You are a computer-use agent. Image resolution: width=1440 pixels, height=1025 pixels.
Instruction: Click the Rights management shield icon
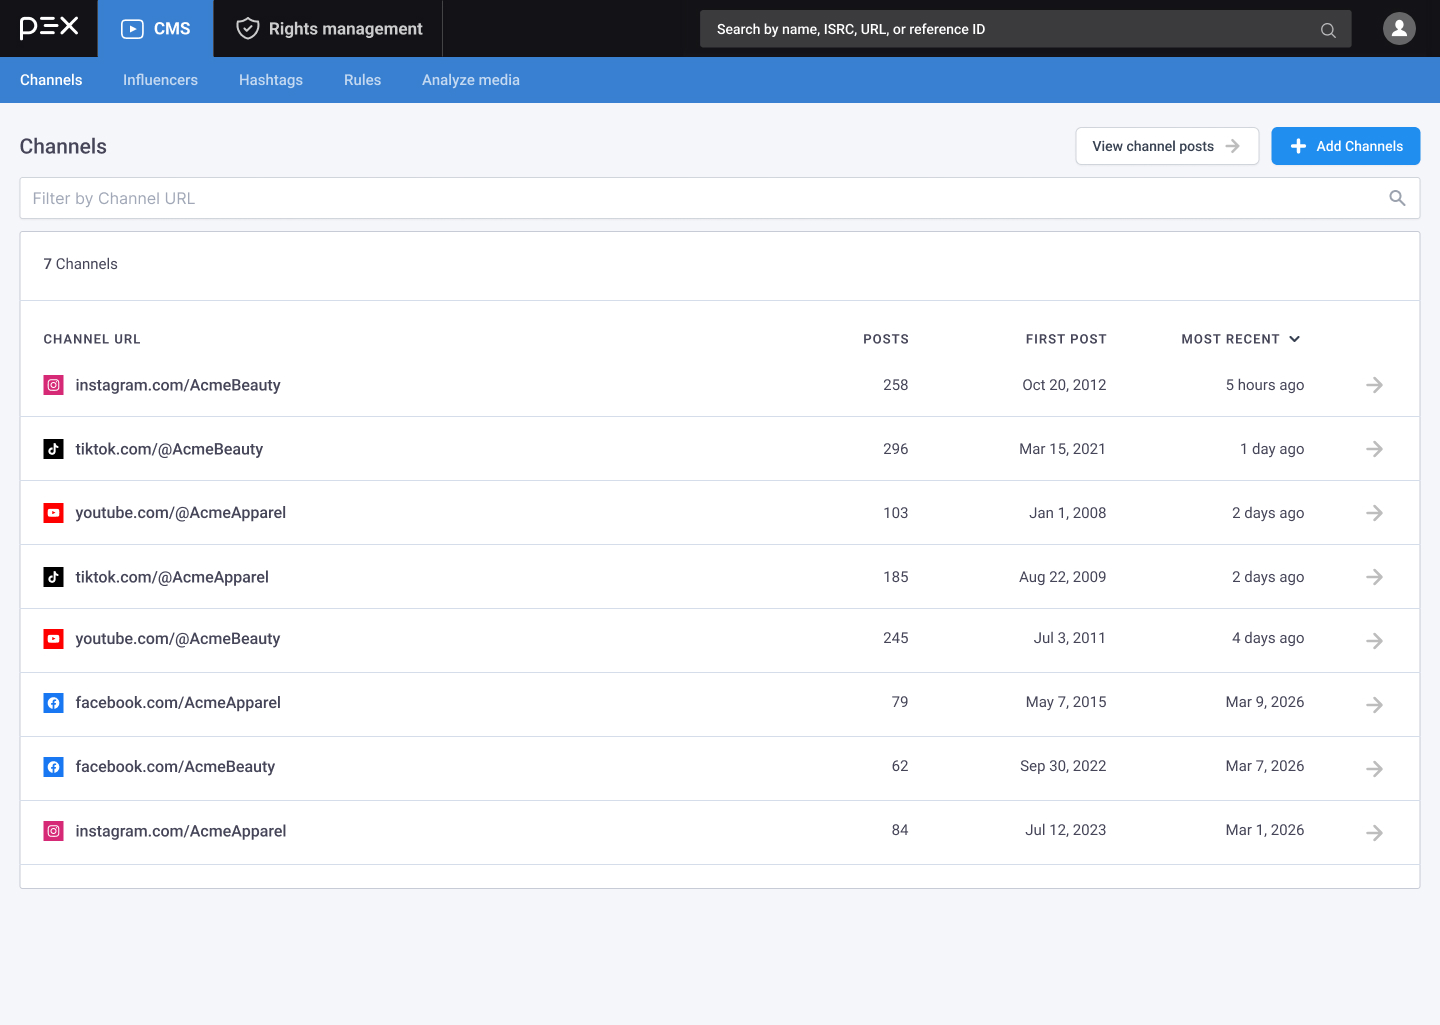(248, 28)
